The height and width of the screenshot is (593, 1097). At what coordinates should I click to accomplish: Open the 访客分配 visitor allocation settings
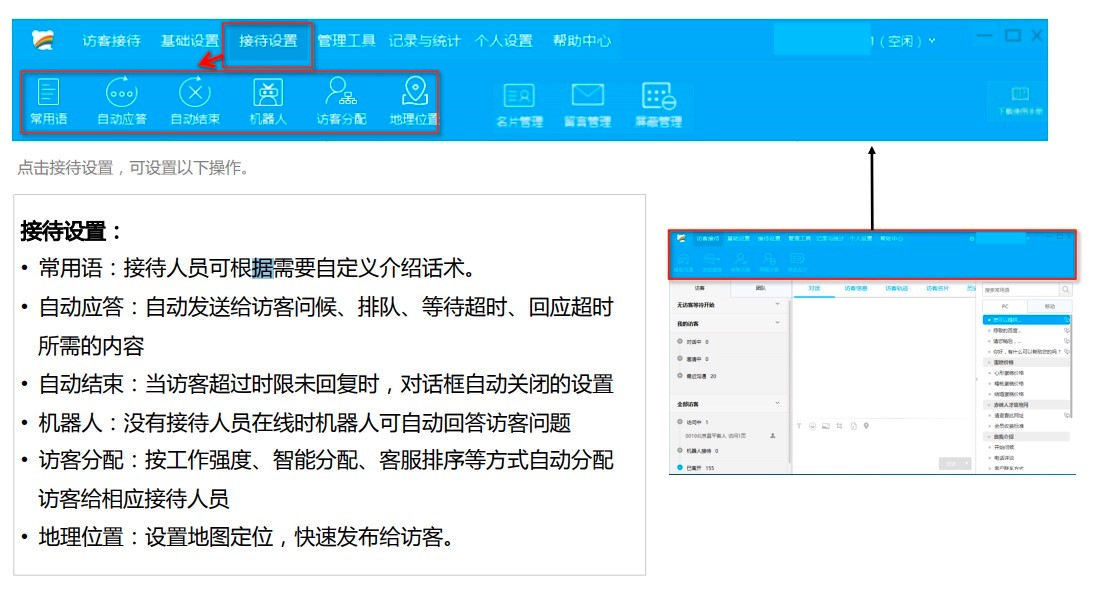click(x=341, y=102)
